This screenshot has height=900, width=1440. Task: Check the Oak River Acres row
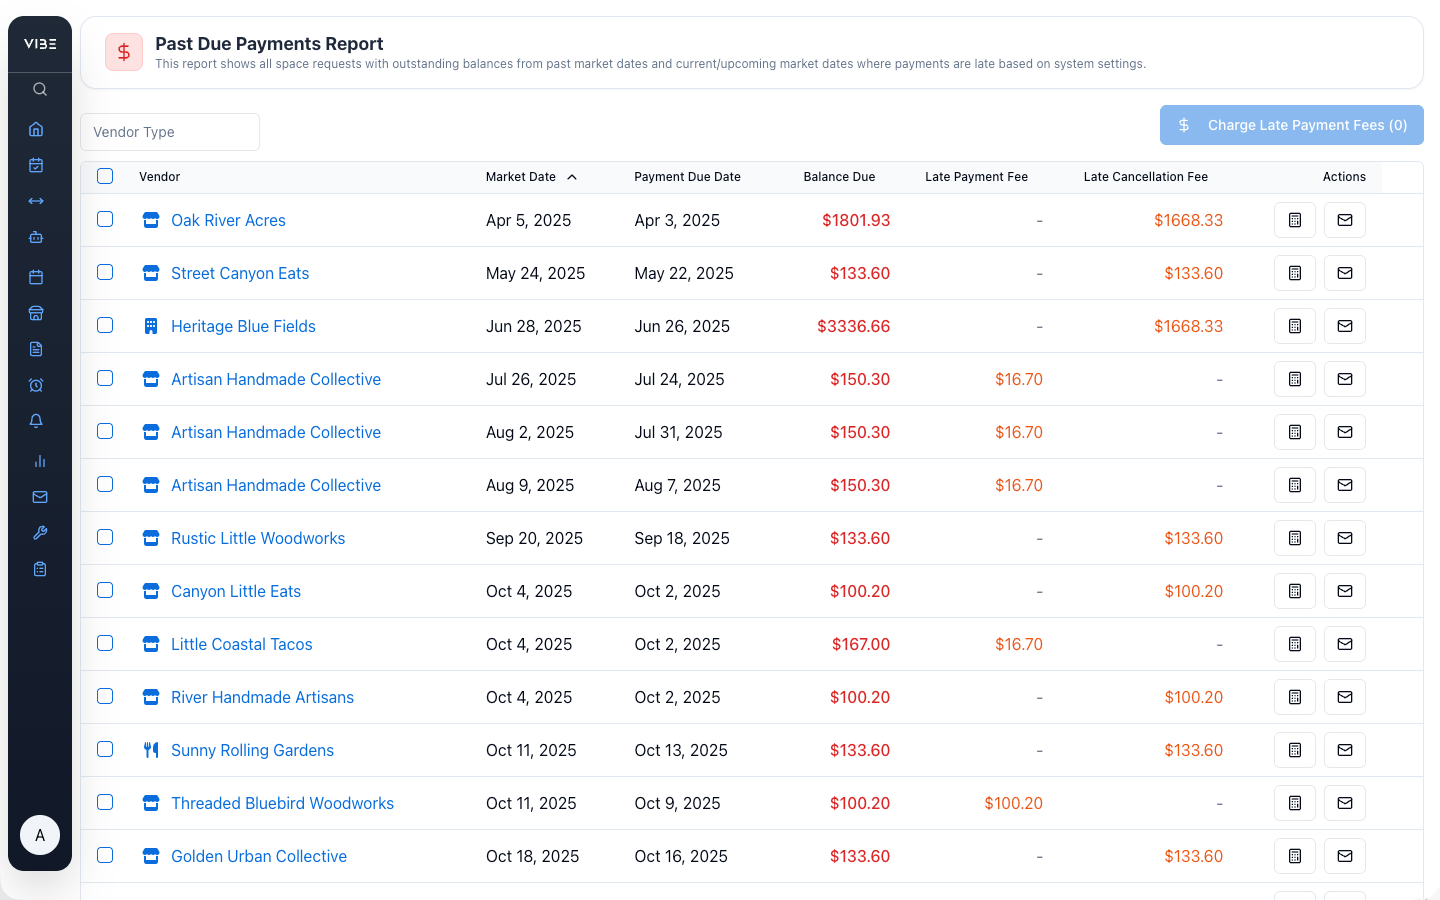coord(105,220)
